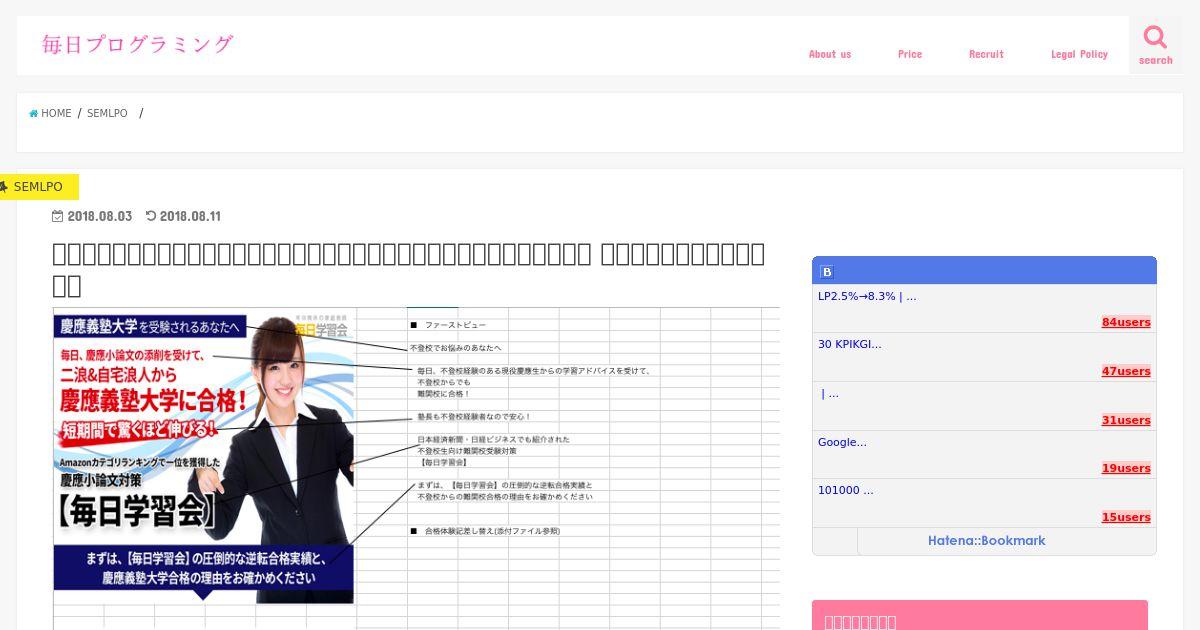Click the refresh icon beside 2018.08.11
This screenshot has height=630, width=1200.
[151, 216]
